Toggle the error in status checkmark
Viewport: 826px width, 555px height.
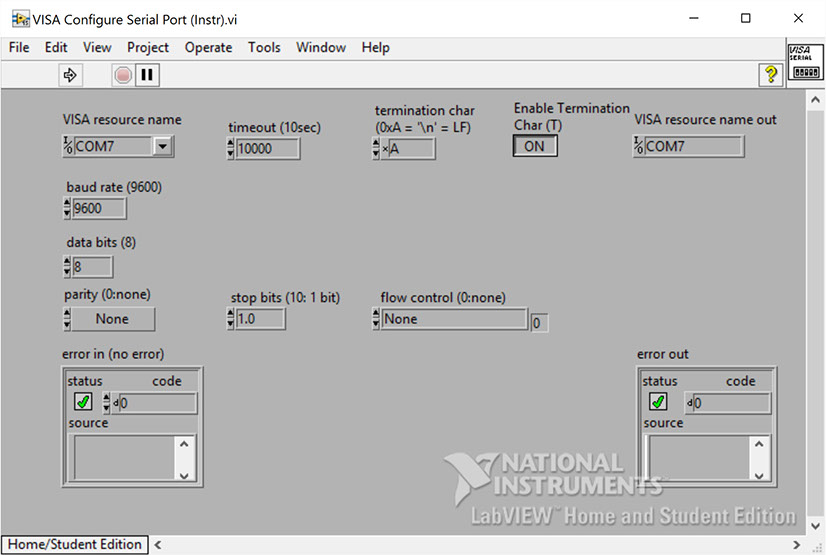pos(83,402)
